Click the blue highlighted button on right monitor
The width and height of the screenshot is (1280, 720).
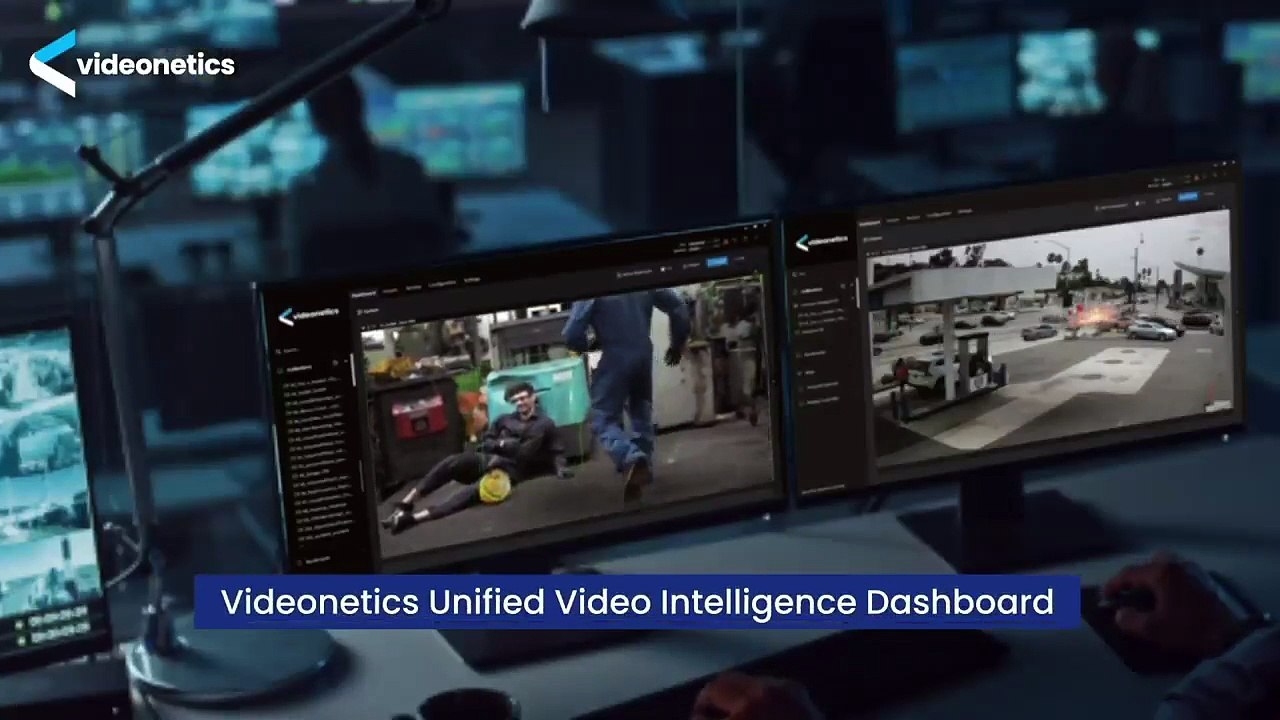(x=1187, y=198)
